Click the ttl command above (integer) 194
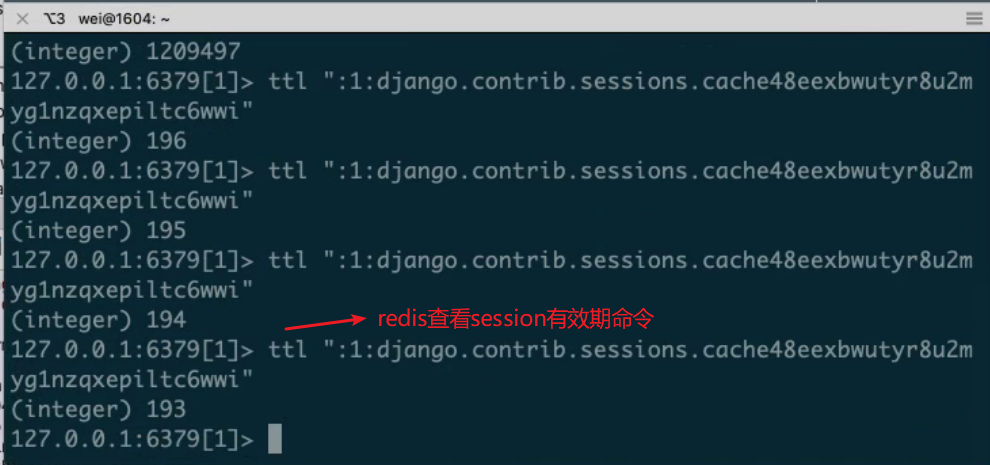The width and height of the screenshot is (990, 465). coord(621,262)
